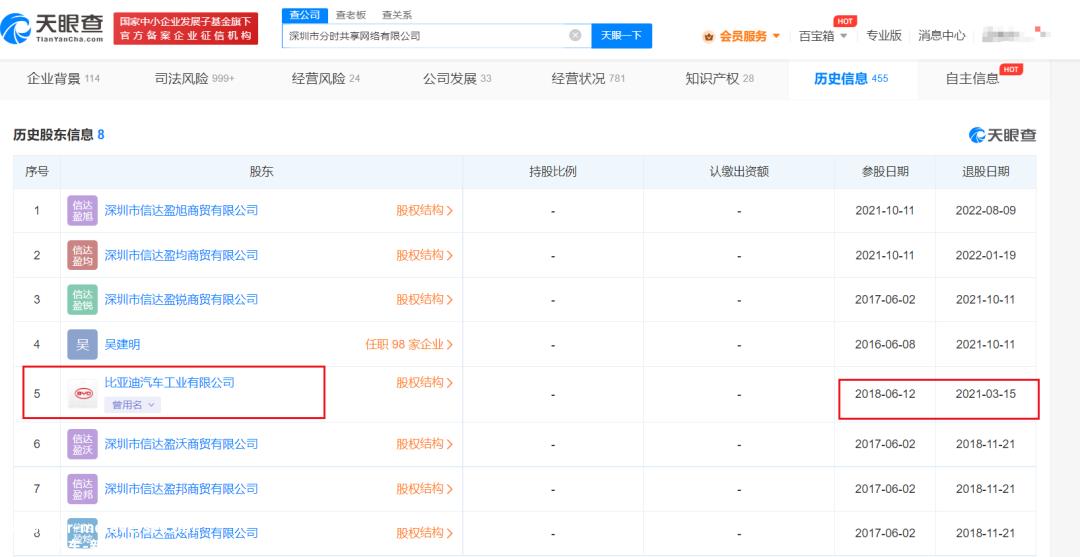Click the 2022-08-09 exit date cell
The width and height of the screenshot is (1080, 557).
(986, 211)
